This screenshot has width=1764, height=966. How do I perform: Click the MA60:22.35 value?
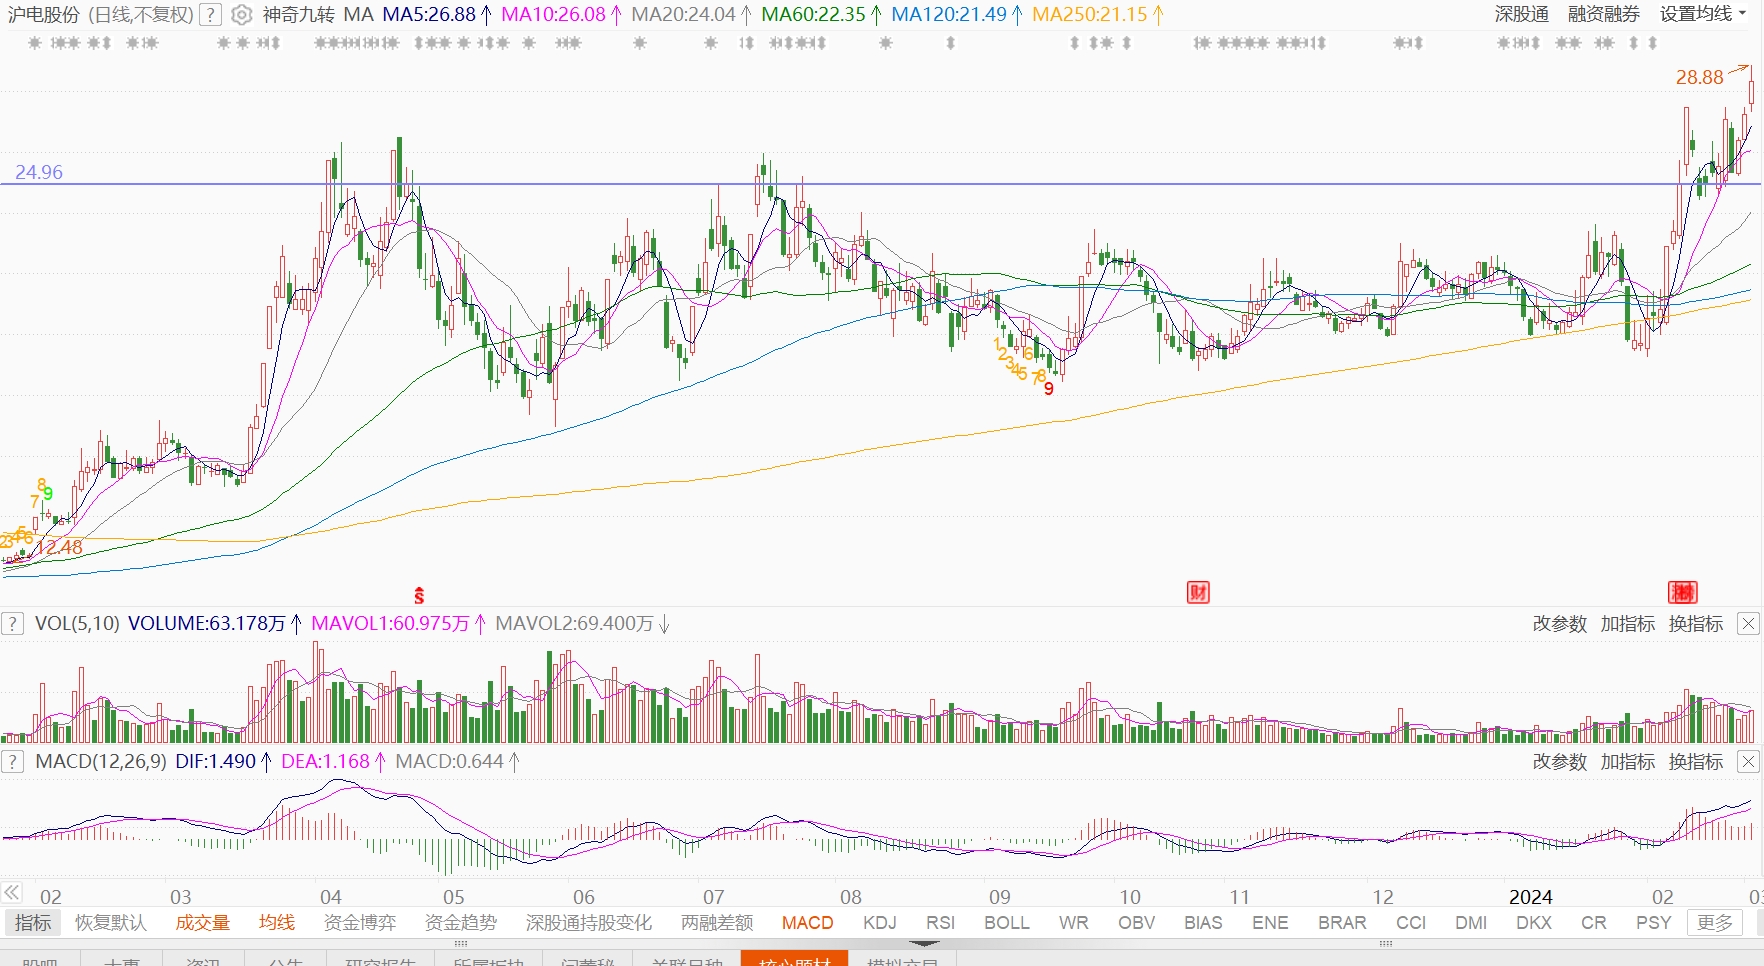pyautogui.click(x=813, y=15)
